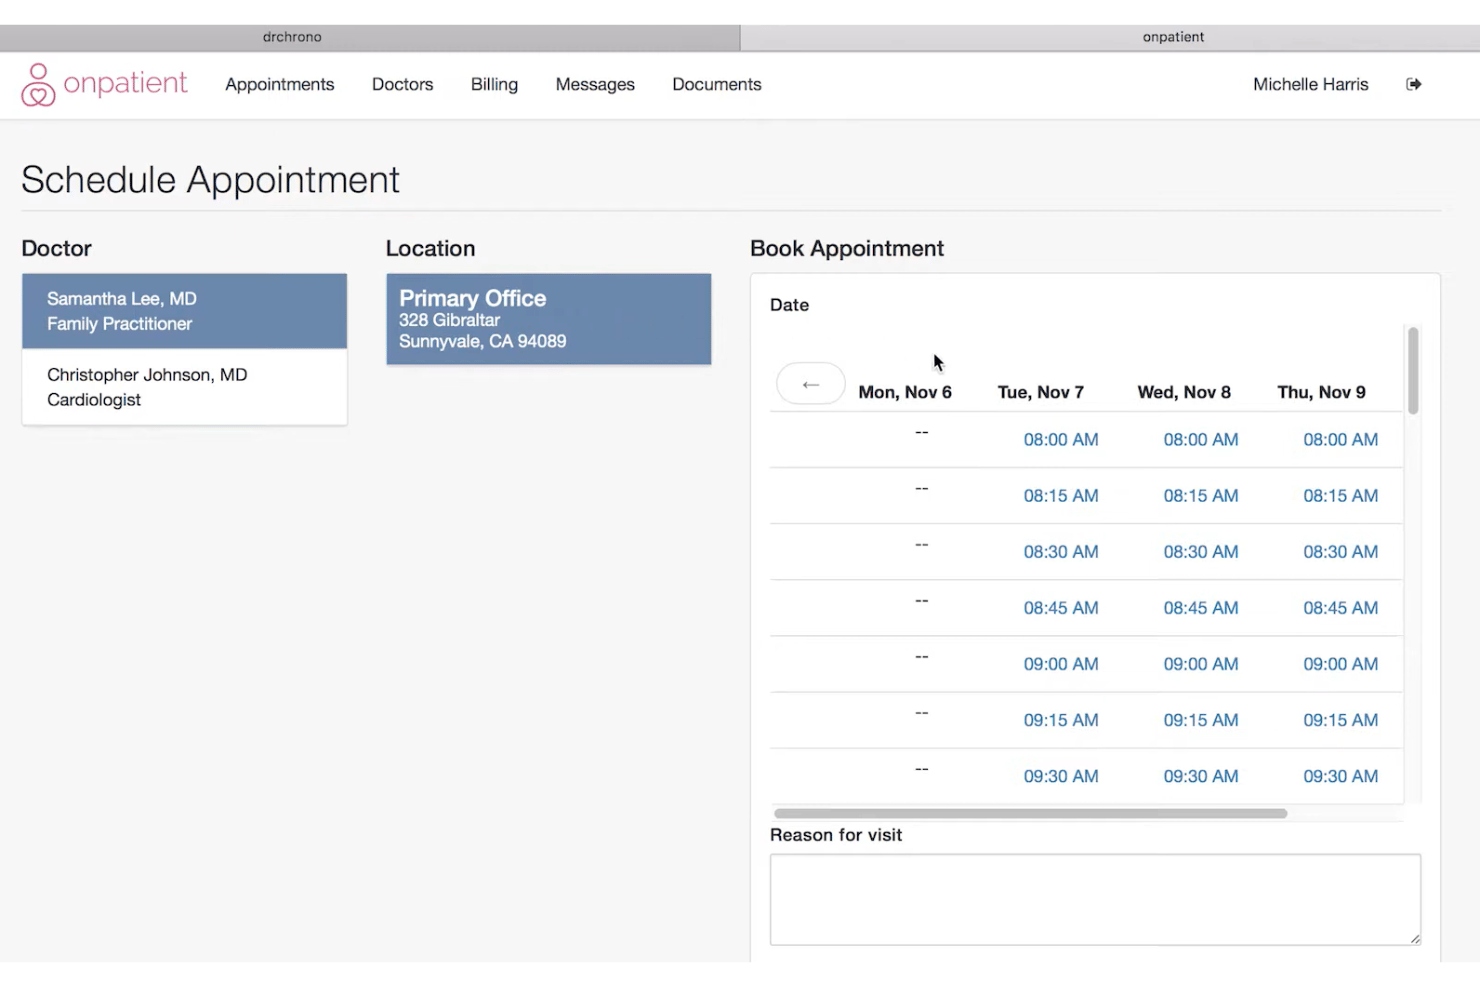Book 08:45 AM on Wed, Nov 8
This screenshot has width=1480, height=987.
click(1201, 608)
